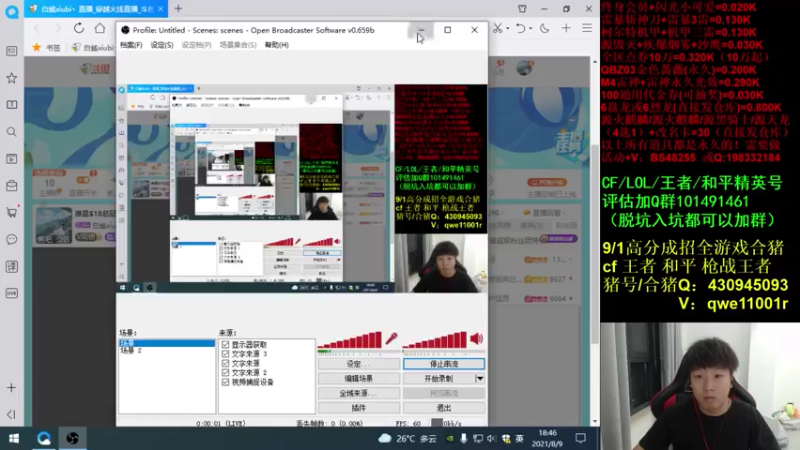This screenshot has width=800, height=450.
Task: Click the browser logo icon at top of sidebar
Action: point(11,11)
